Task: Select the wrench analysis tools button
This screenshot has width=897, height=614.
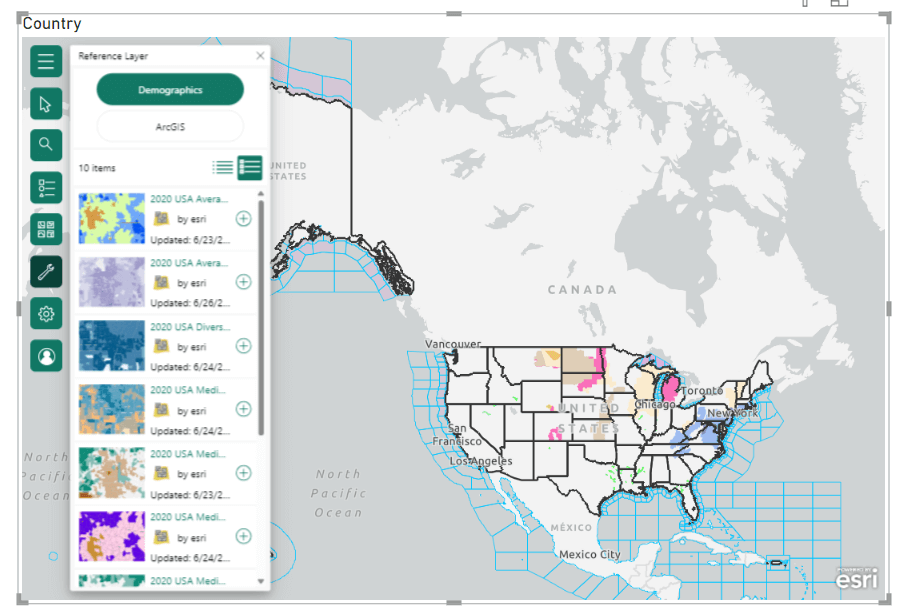Action: 46,271
